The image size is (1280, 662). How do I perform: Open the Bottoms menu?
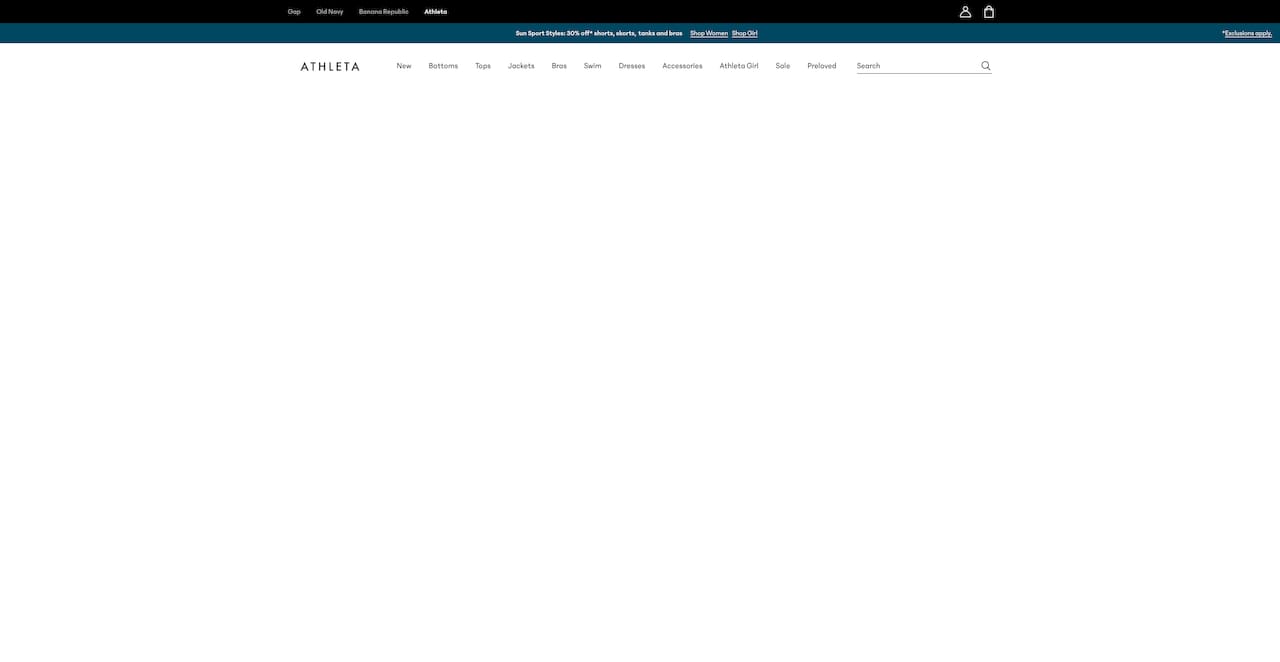coord(443,66)
